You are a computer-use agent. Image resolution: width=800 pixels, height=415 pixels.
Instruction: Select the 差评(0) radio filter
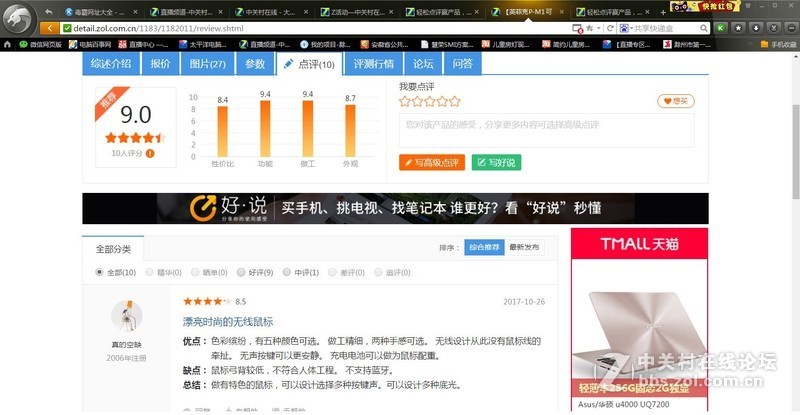point(332,272)
